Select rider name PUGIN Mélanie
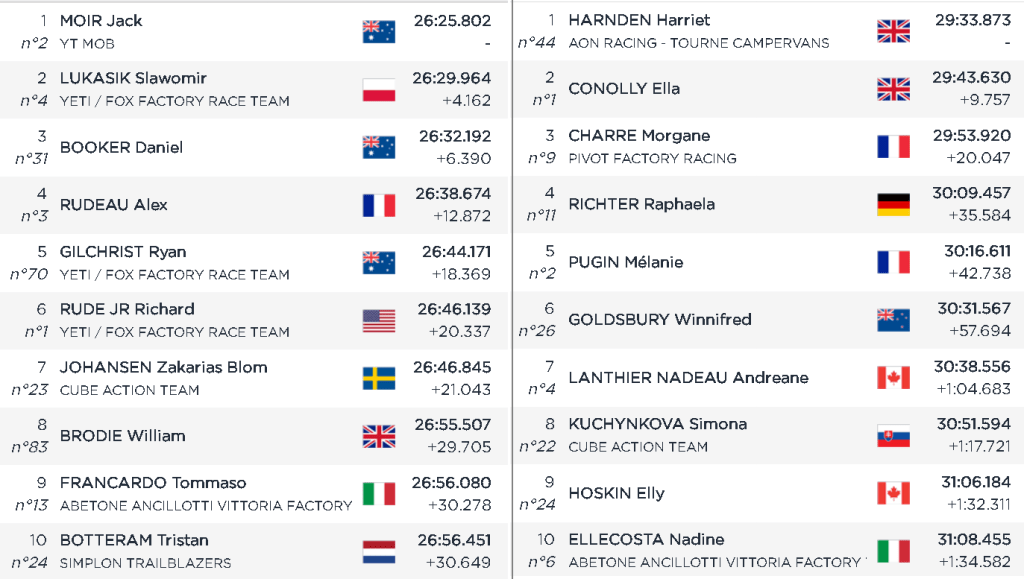The image size is (1024, 579). (626, 262)
